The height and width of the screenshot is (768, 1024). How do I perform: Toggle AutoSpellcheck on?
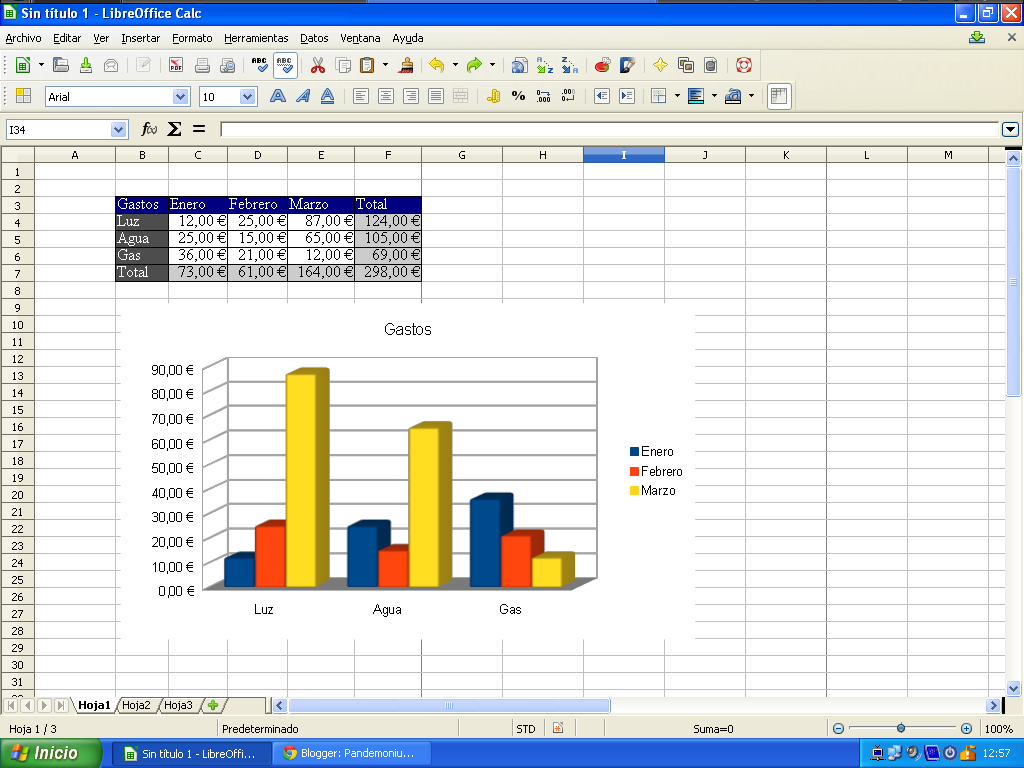[x=284, y=64]
